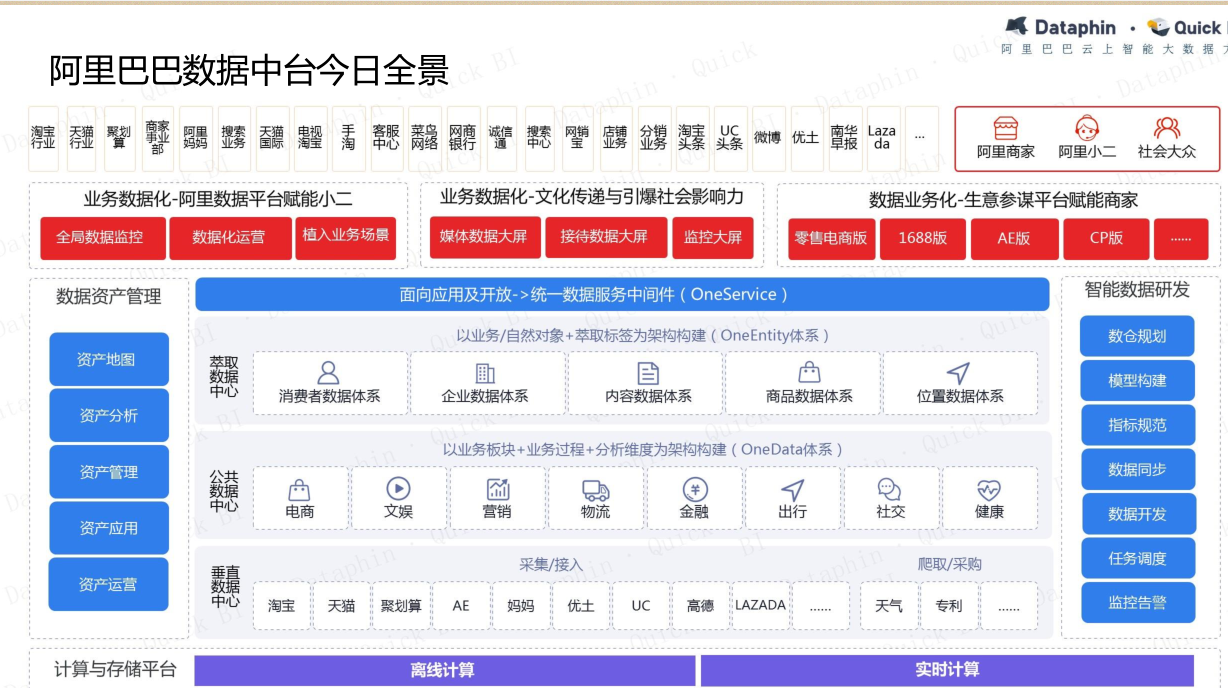Image resolution: width=1228 pixels, height=688 pixels.
Task: Click the 阿里妈妈 box in top row
Action: pos(196,138)
